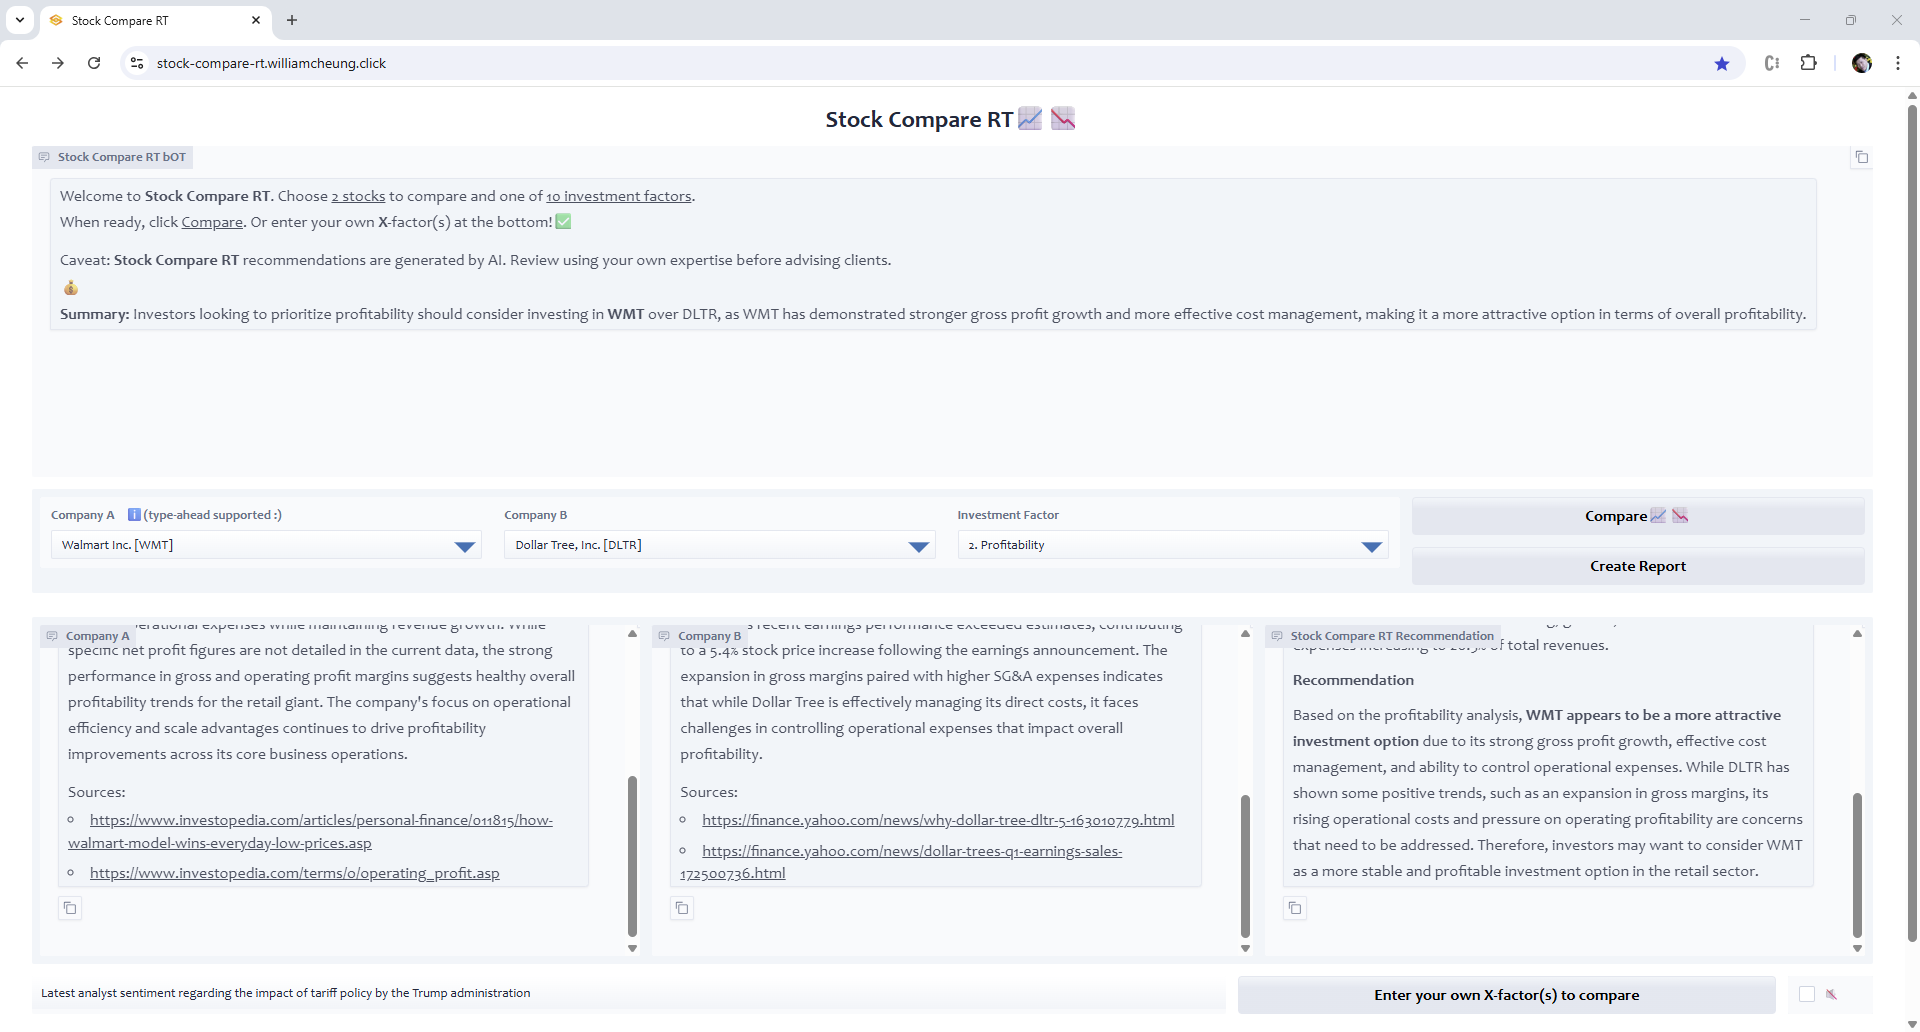Bookmark this page with the star icon
Screen dimensions: 1920x1032
[1722, 63]
